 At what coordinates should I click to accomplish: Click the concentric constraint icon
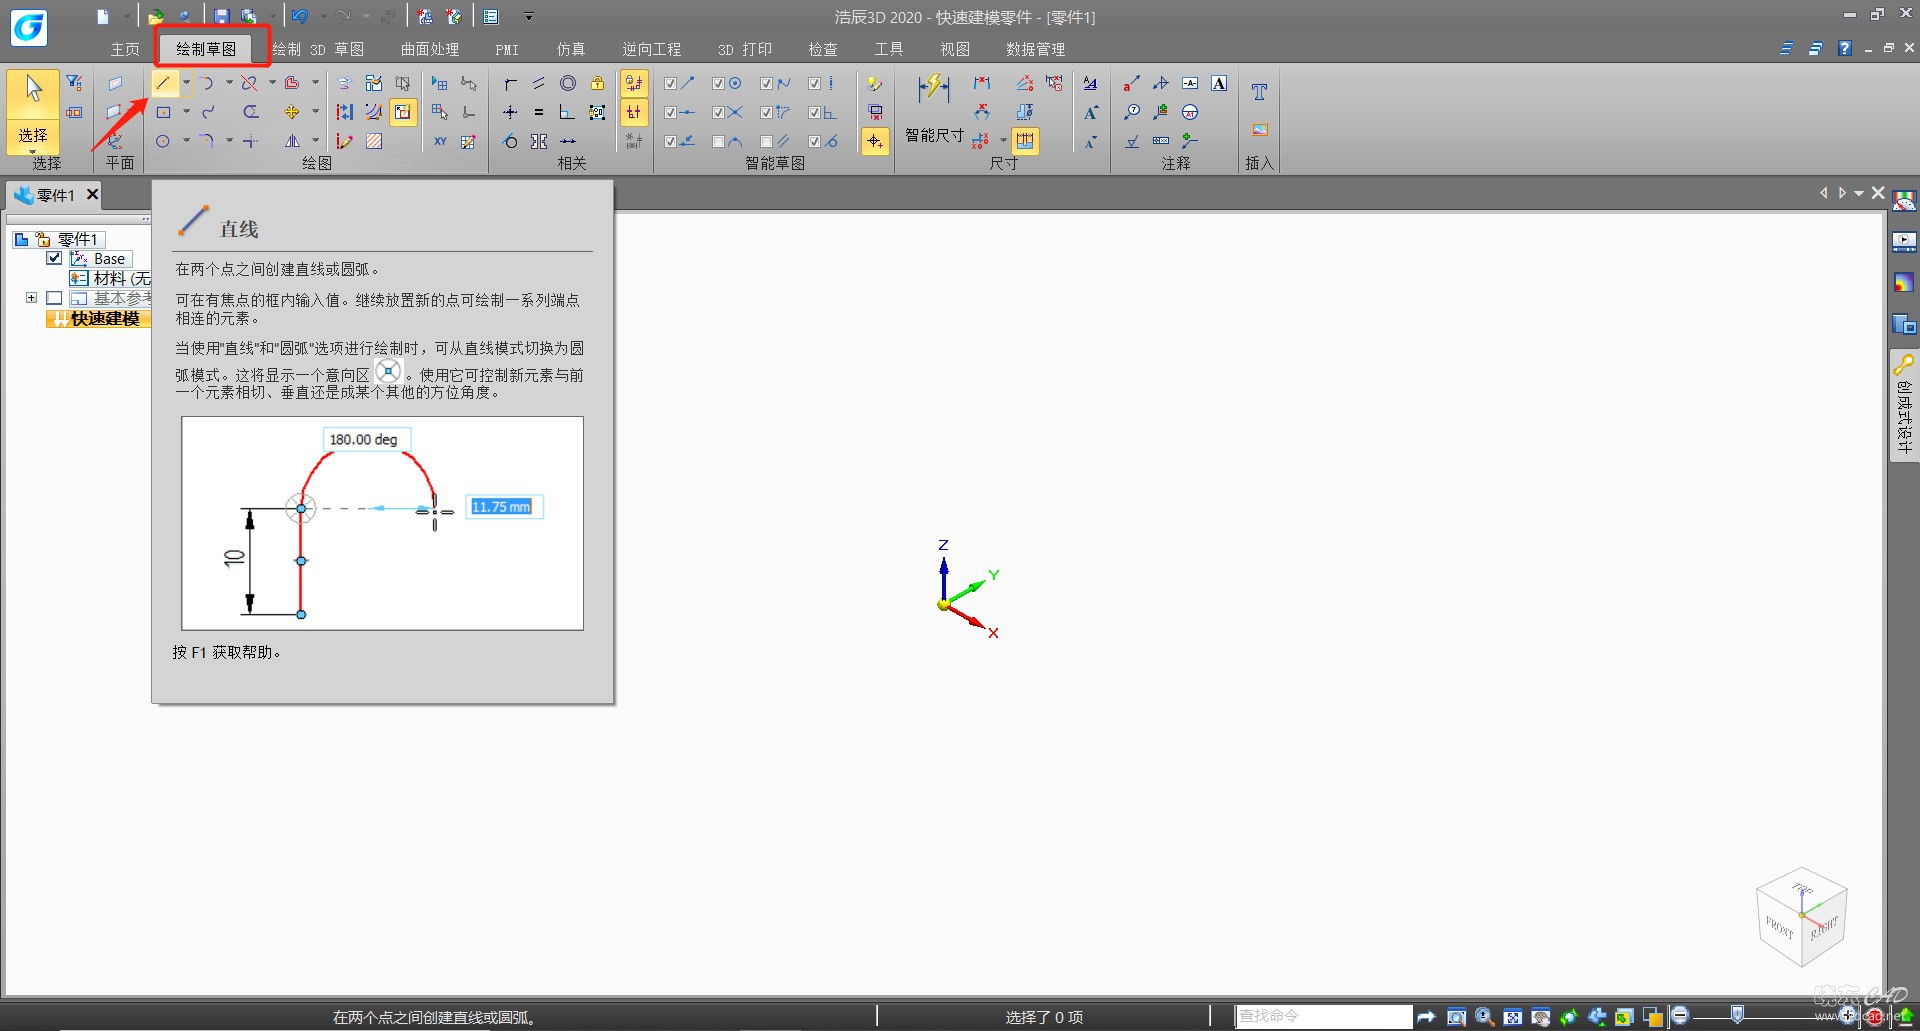coord(568,83)
